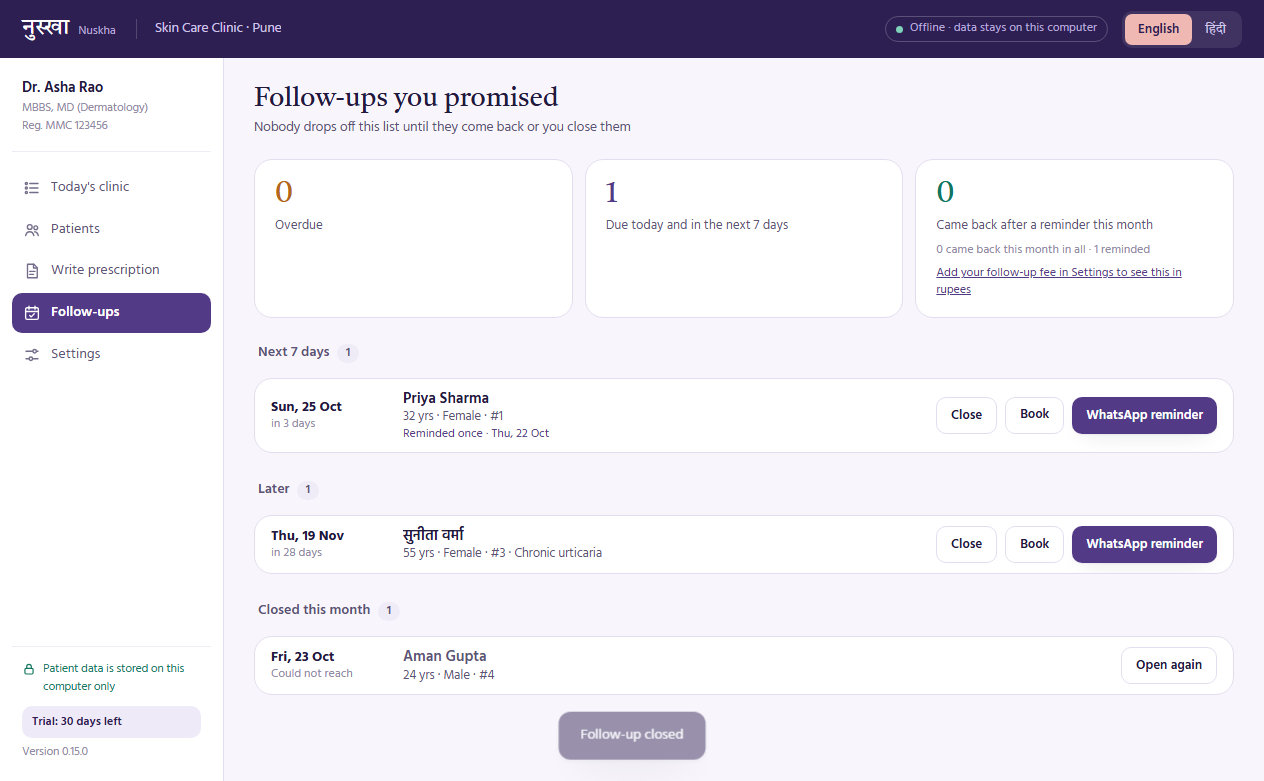
Task: Close Priya Sharma's follow-up
Action: coord(966,415)
